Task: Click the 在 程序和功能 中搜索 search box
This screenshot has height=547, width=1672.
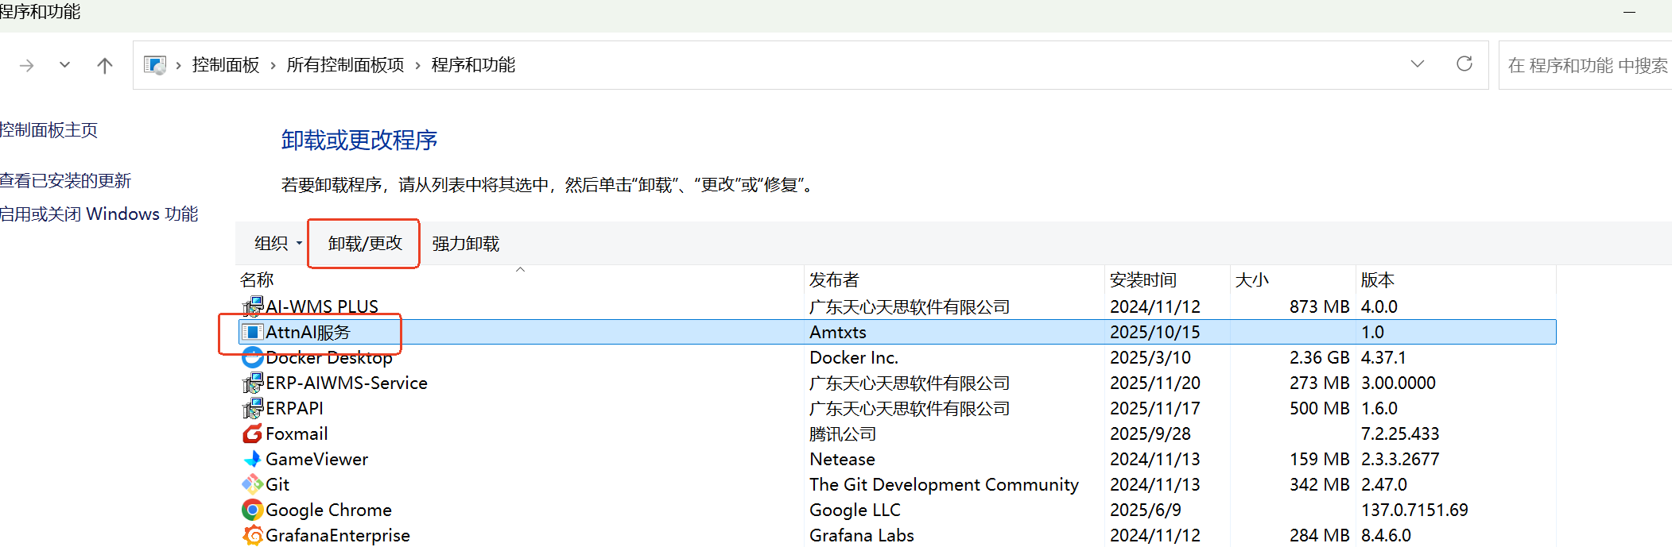Action: click(x=1587, y=65)
